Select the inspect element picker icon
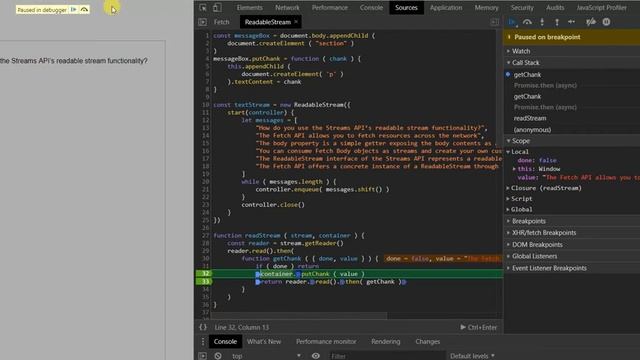 [203, 8]
